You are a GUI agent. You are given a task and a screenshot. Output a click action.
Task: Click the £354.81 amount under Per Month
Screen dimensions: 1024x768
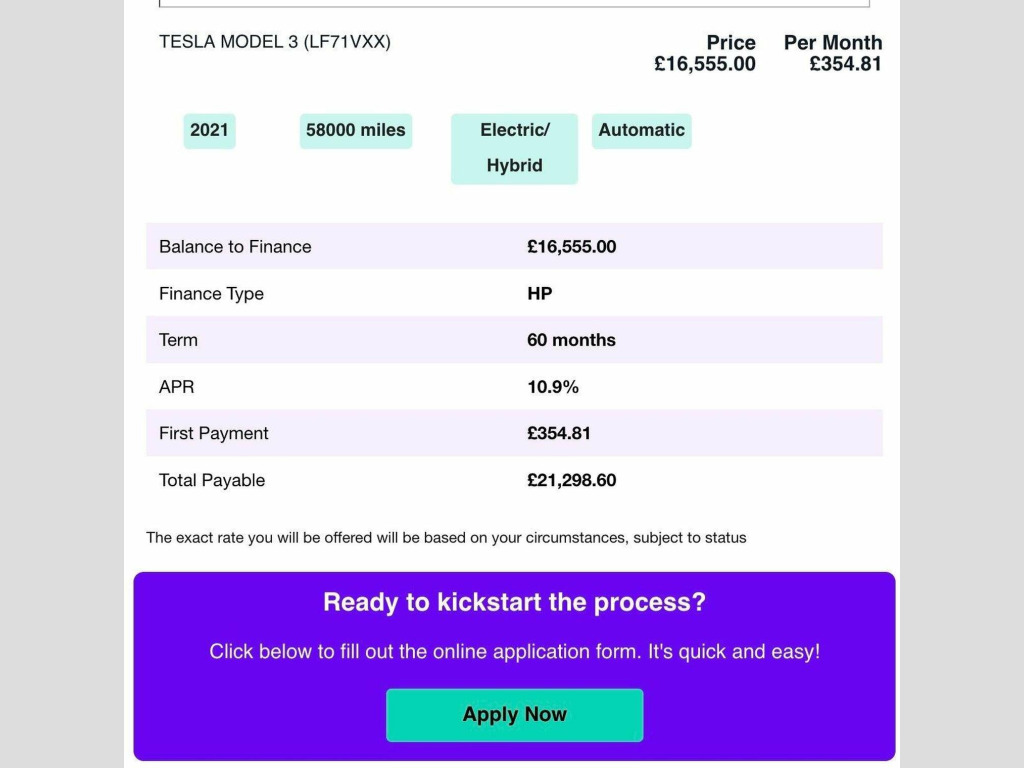click(846, 64)
